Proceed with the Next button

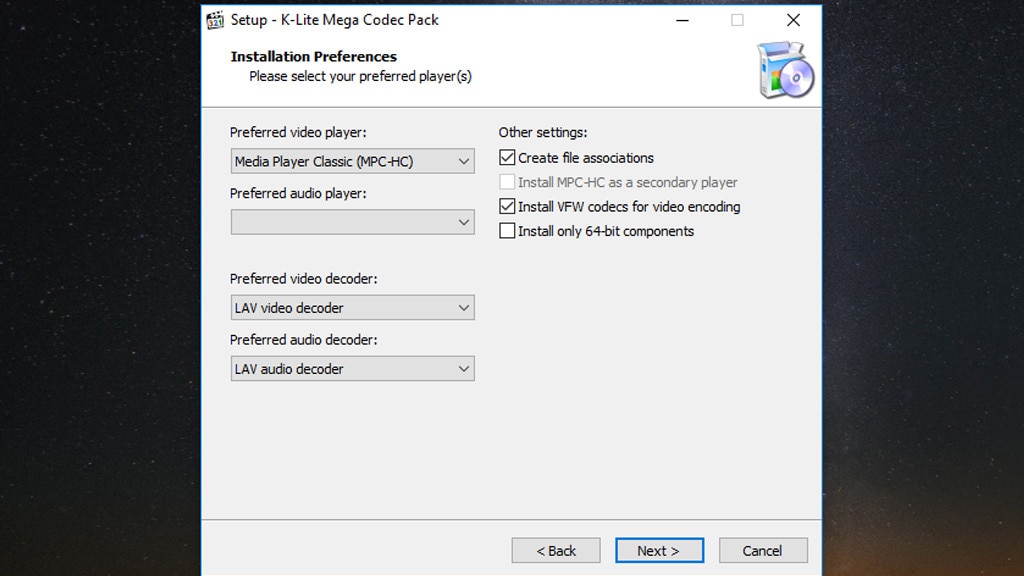pos(660,551)
